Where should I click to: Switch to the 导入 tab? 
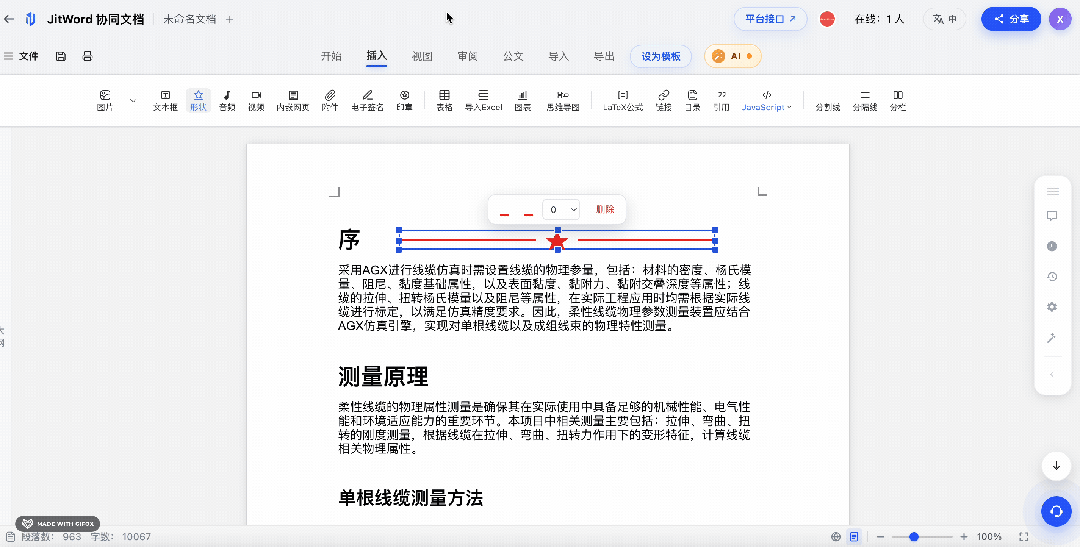point(559,56)
